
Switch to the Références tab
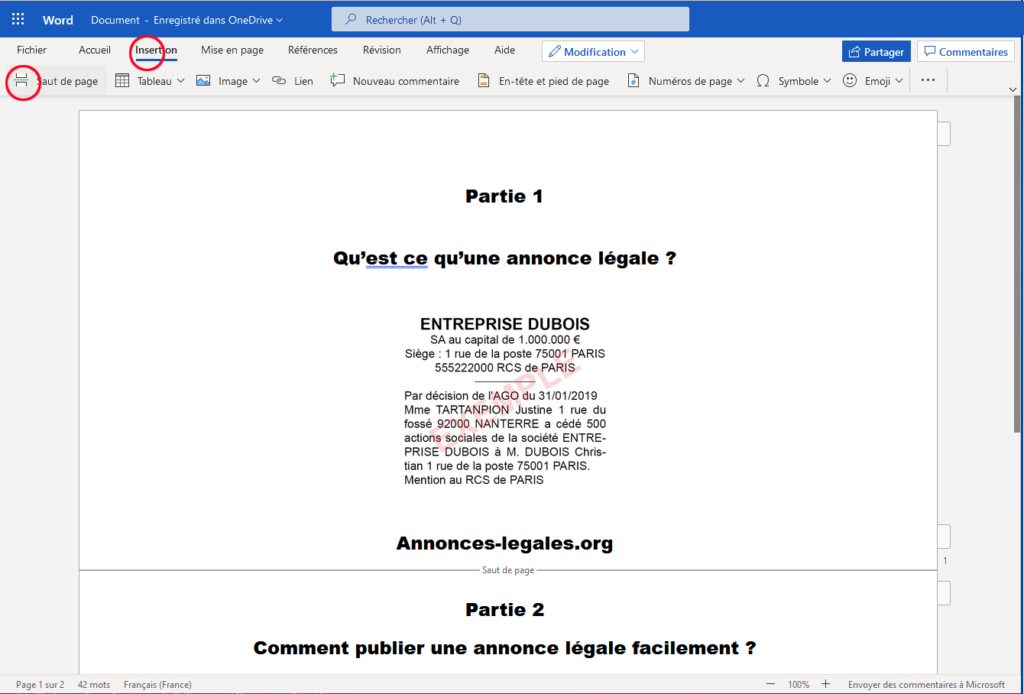pyautogui.click(x=313, y=50)
